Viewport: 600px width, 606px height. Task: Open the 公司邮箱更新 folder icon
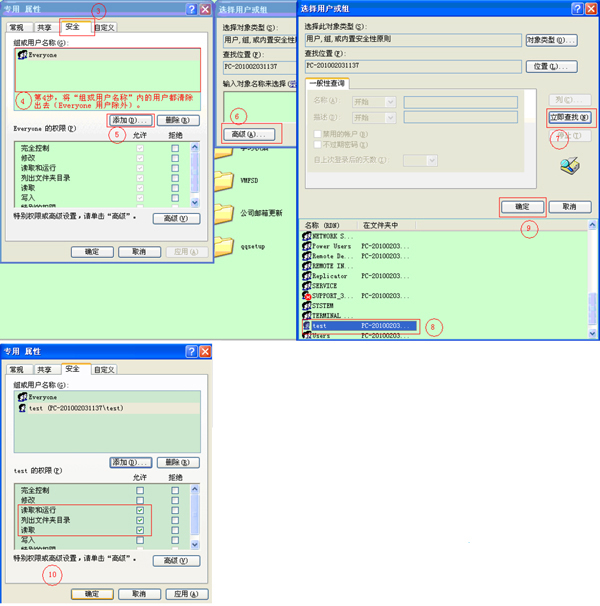(x=224, y=214)
